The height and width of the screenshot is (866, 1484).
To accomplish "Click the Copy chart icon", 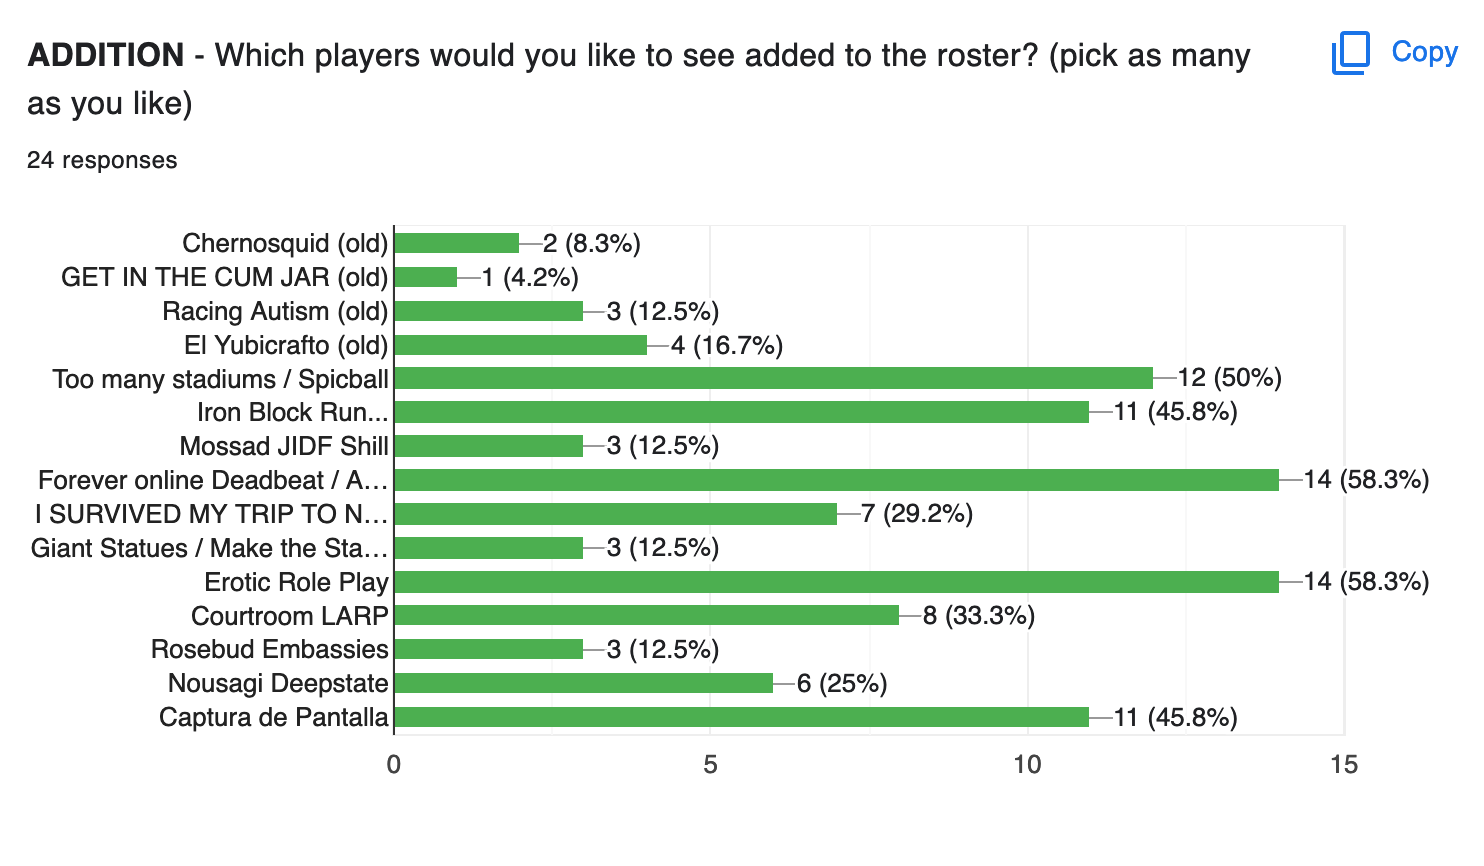I will (1351, 53).
